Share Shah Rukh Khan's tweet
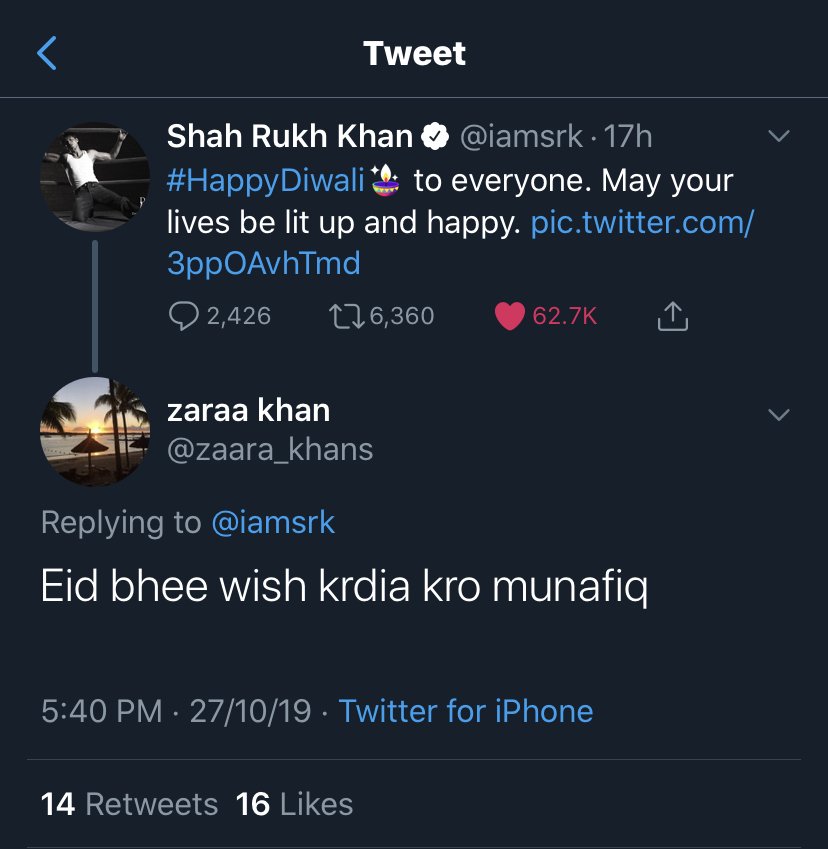 (673, 316)
